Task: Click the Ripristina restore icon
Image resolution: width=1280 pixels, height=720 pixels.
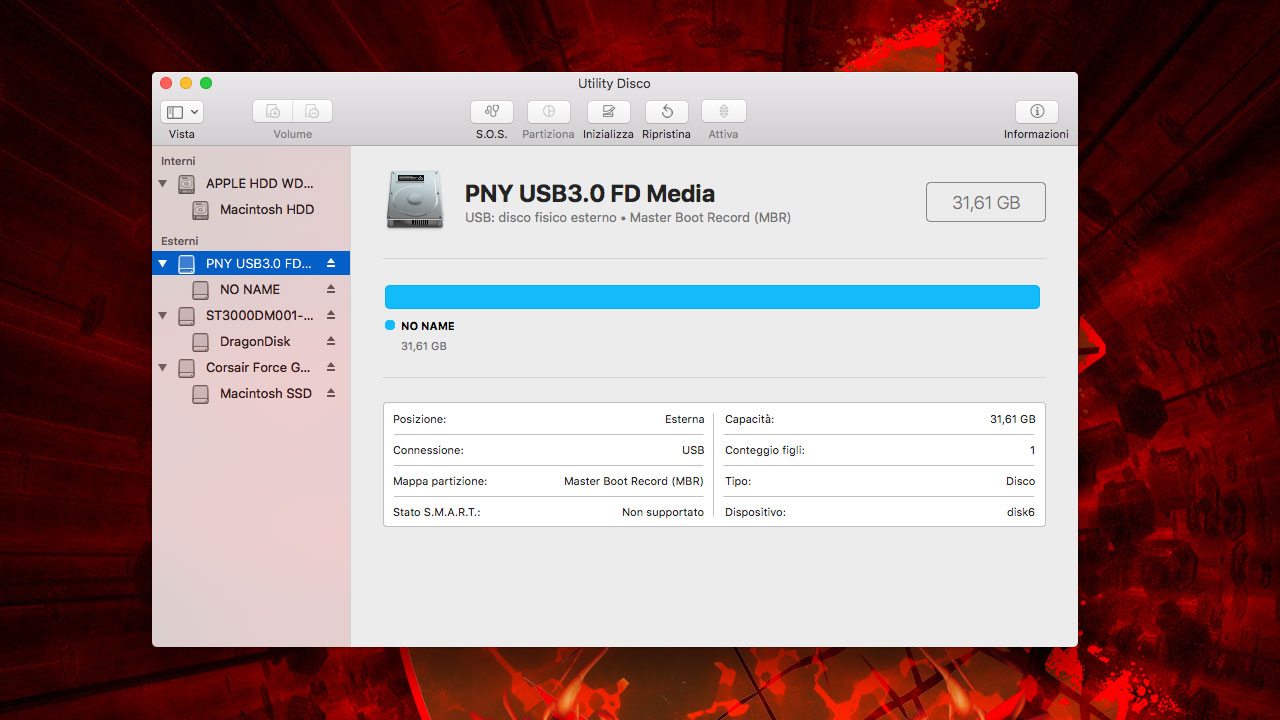Action: point(666,112)
